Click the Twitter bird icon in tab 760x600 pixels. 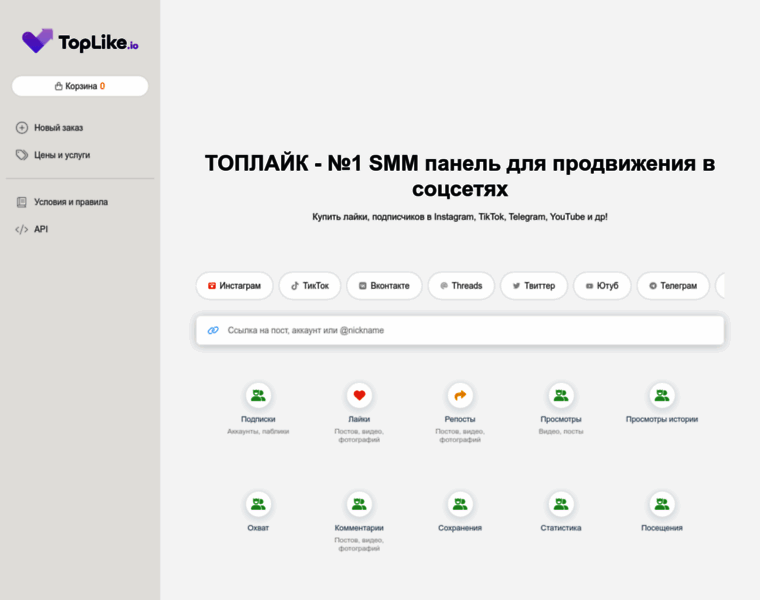click(x=516, y=286)
